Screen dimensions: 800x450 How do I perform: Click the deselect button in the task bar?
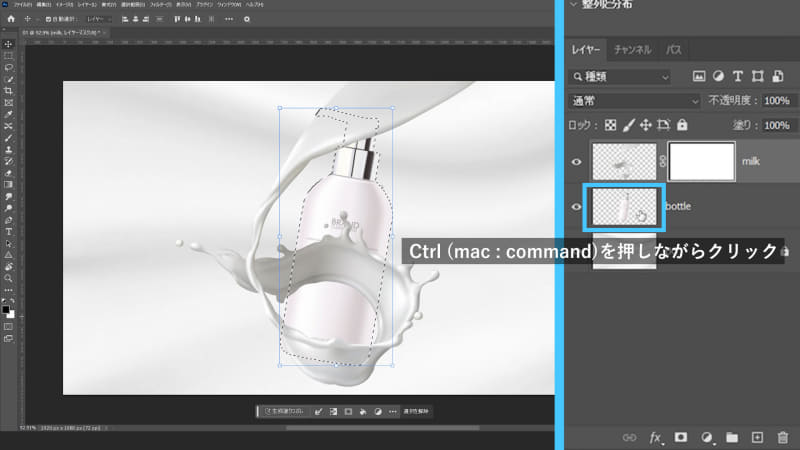pos(416,411)
